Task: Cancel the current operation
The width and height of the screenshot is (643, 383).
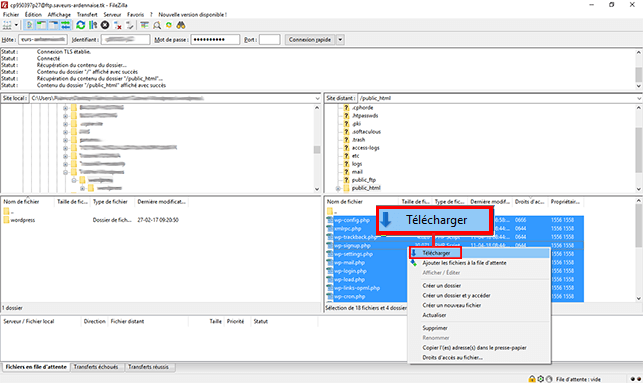Action: [x=105, y=25]
